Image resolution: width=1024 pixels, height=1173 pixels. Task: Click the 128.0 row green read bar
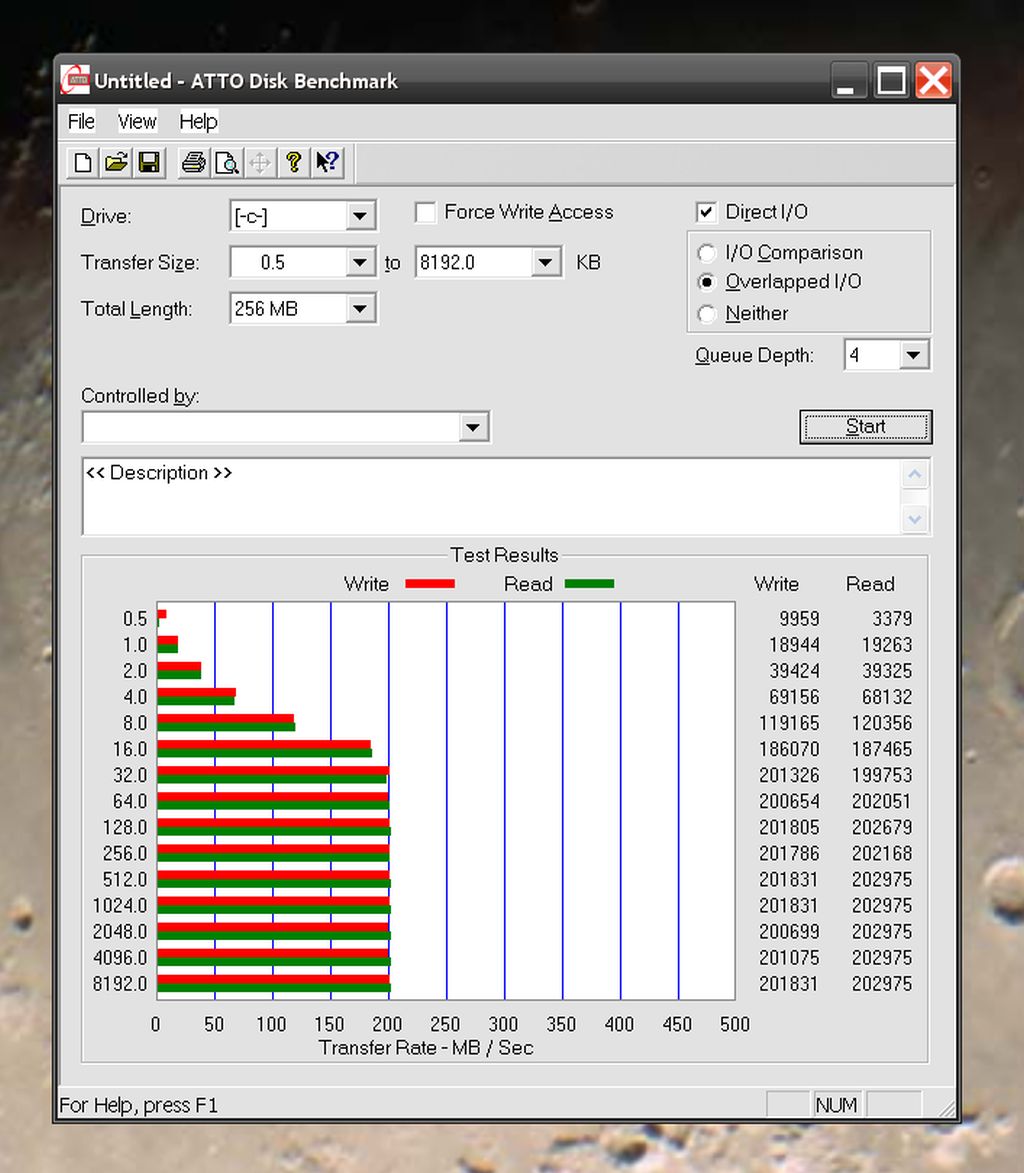274,831
